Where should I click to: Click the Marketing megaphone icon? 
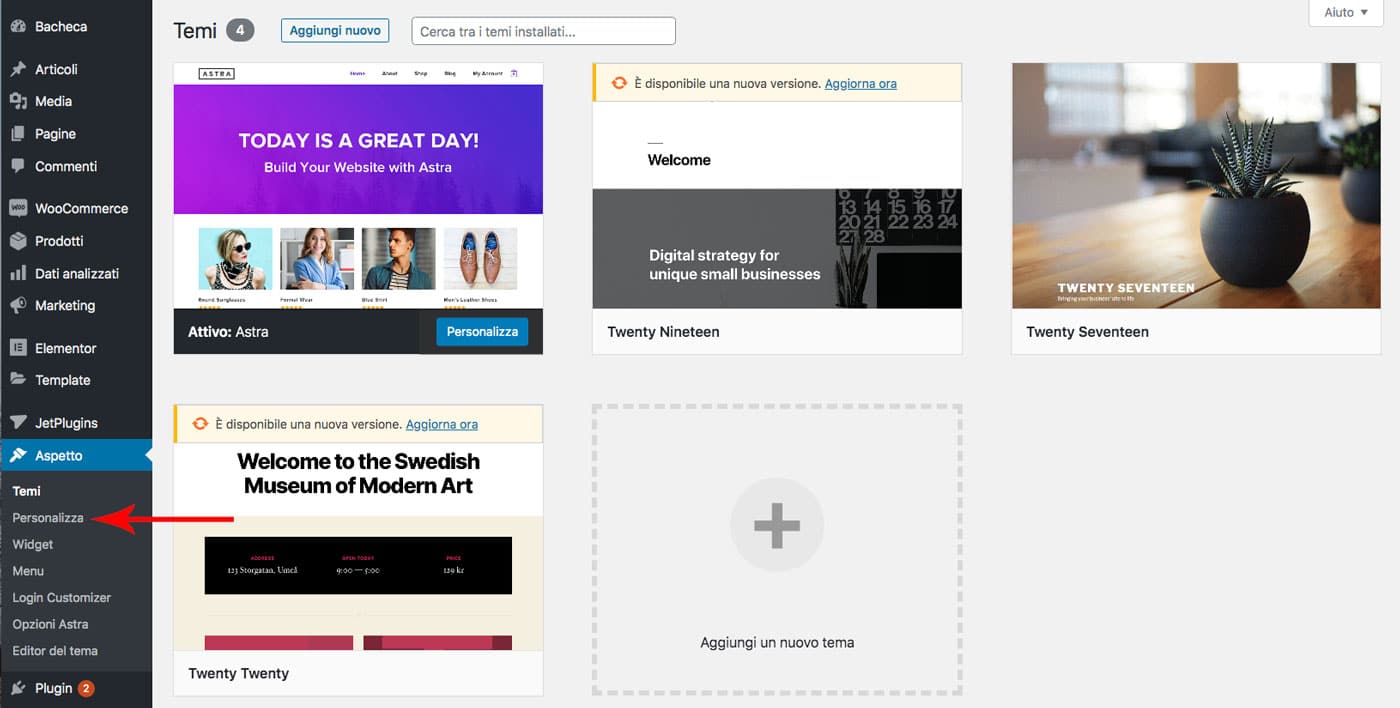(18, 305)
